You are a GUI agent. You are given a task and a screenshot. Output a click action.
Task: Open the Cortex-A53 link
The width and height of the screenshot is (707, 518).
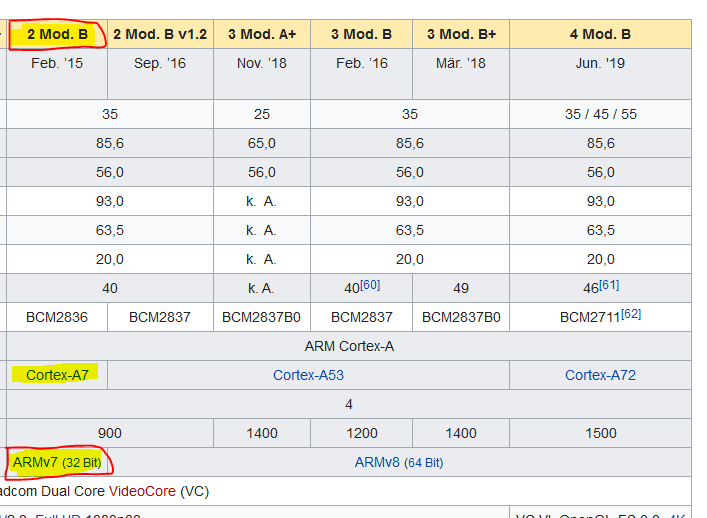pos(308,375)
